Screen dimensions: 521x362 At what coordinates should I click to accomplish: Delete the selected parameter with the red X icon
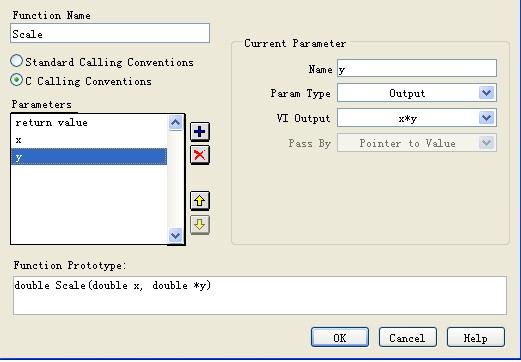pos(200,155)
